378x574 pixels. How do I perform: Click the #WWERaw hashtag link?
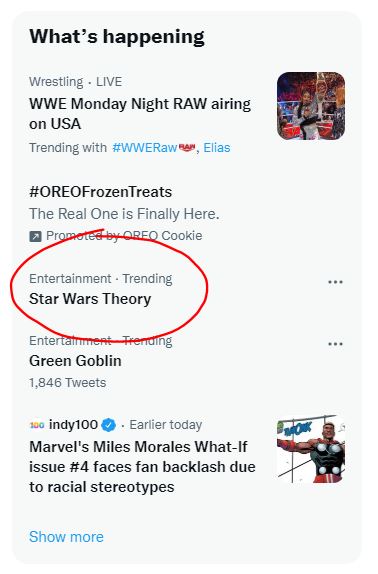tap(145, 148)
